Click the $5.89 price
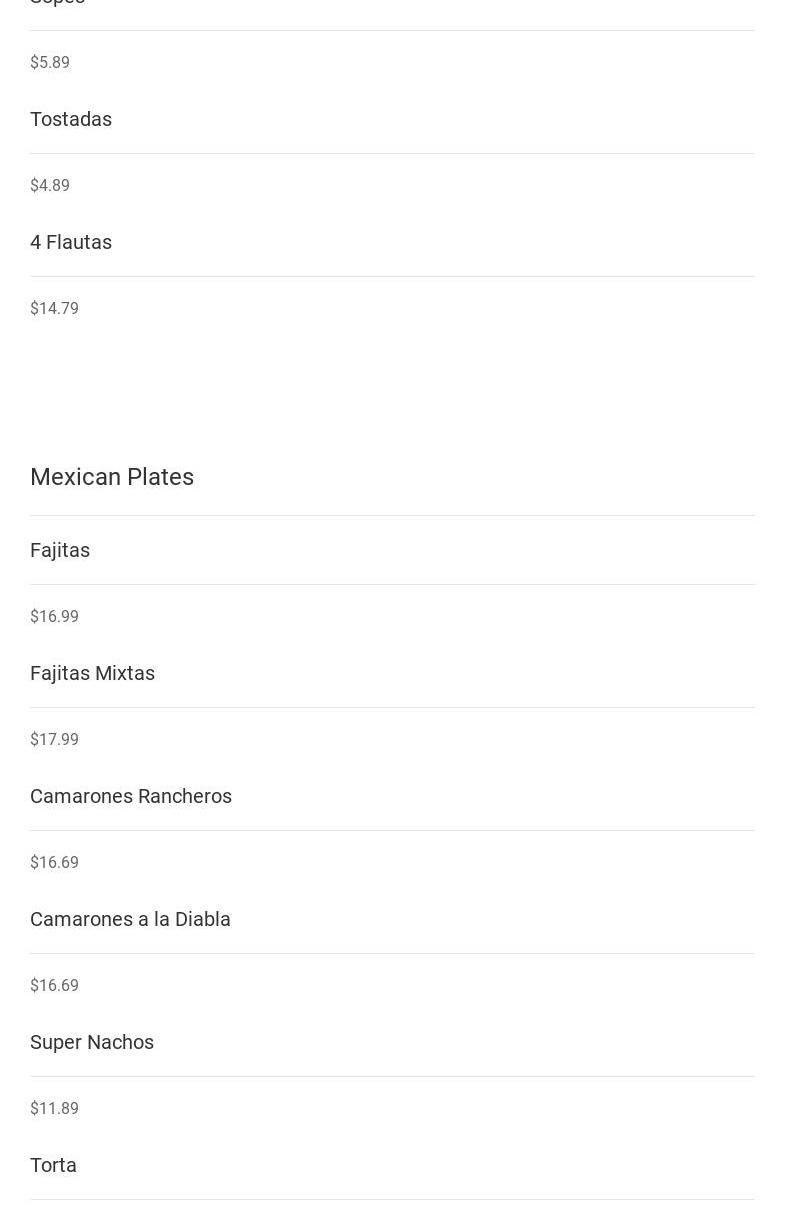This screenshot has height=1207, width=785. pyautogui.click(x=50, y=63)
